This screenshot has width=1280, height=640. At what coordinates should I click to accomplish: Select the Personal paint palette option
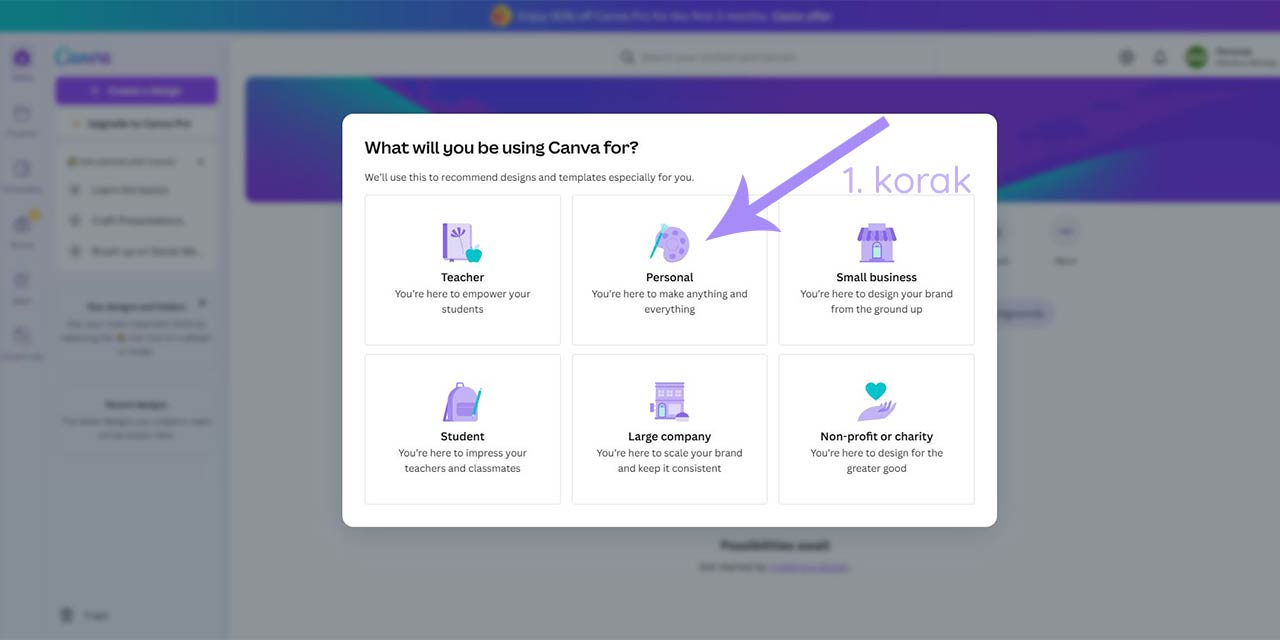(669, 243)
